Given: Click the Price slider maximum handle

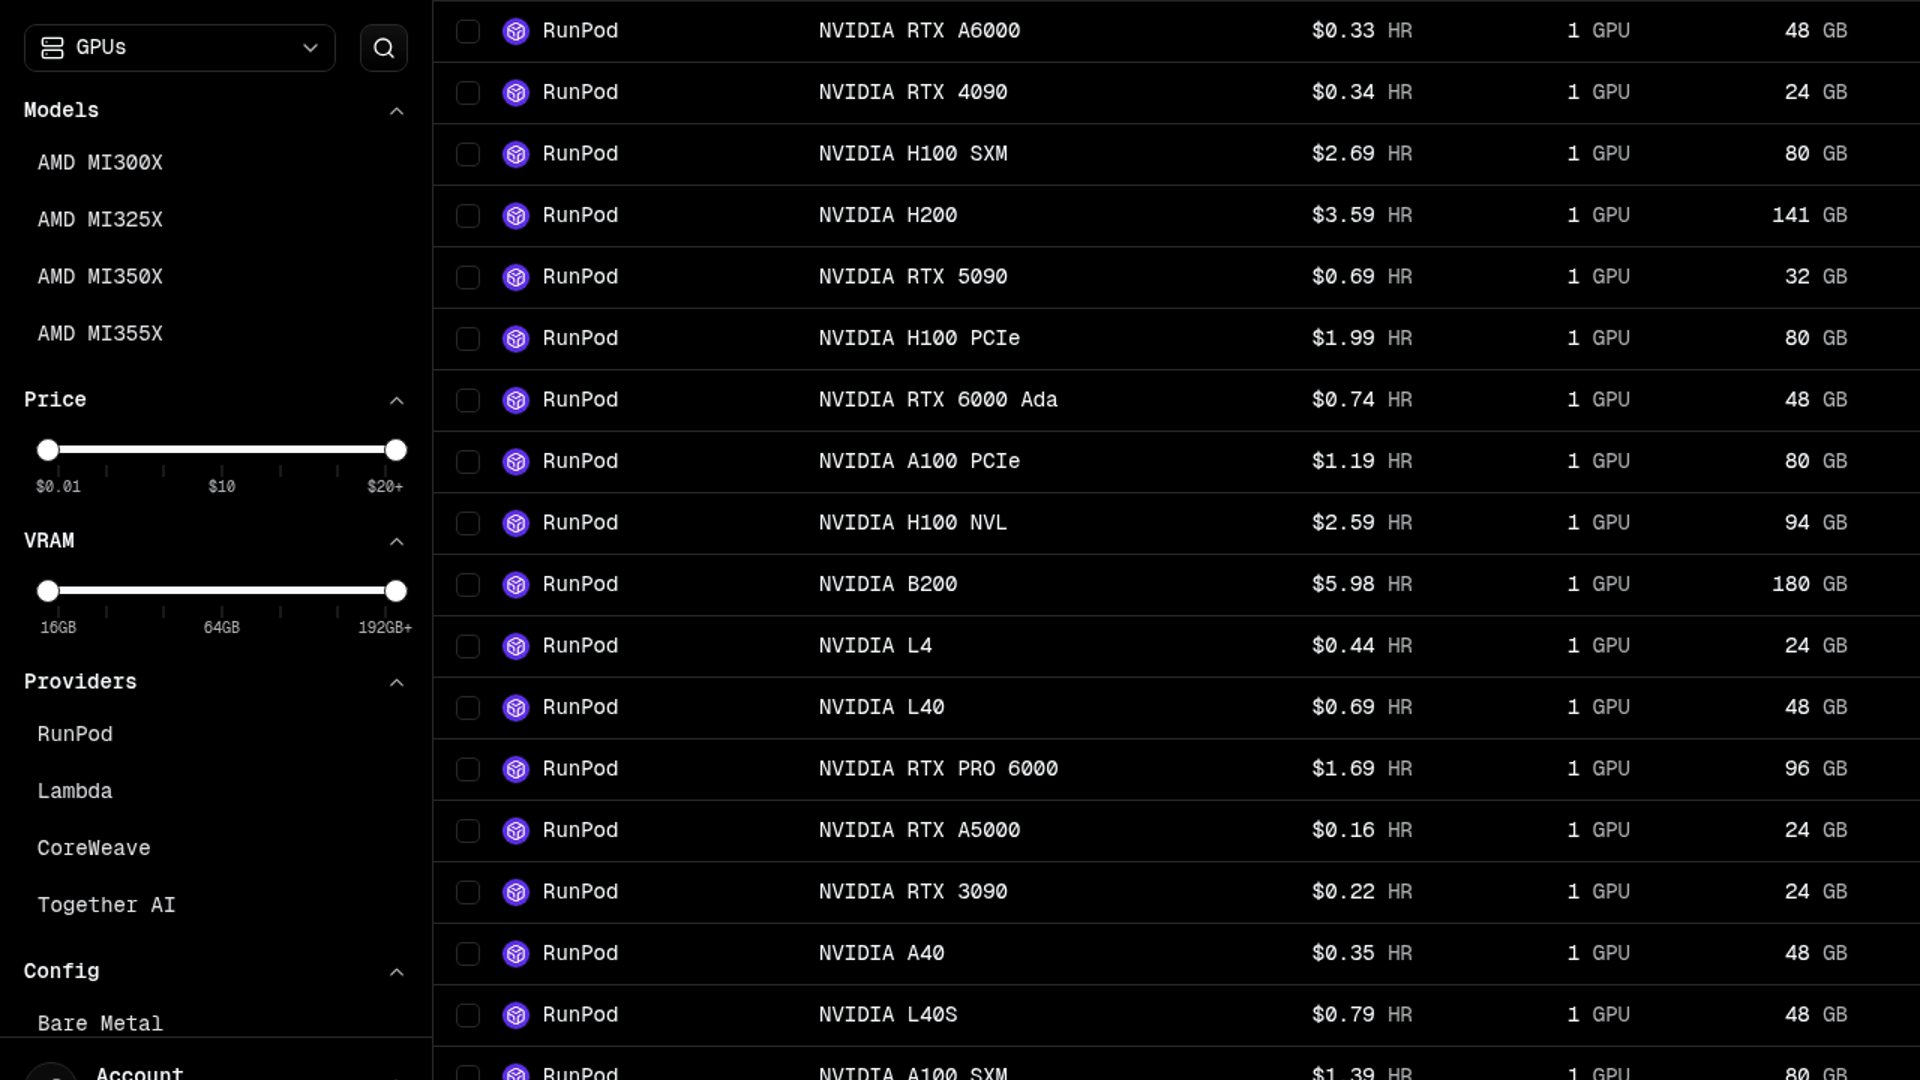Looking at the screenshot, I should [396, 450].
